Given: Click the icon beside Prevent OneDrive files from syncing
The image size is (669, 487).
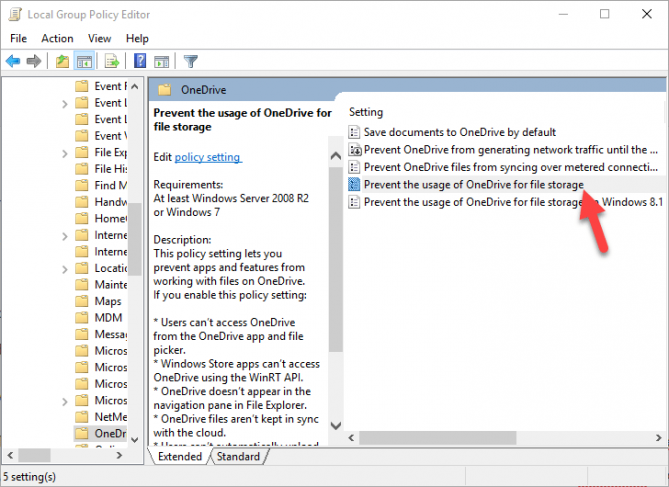Looking at the screenshot, I should (354, 167).
